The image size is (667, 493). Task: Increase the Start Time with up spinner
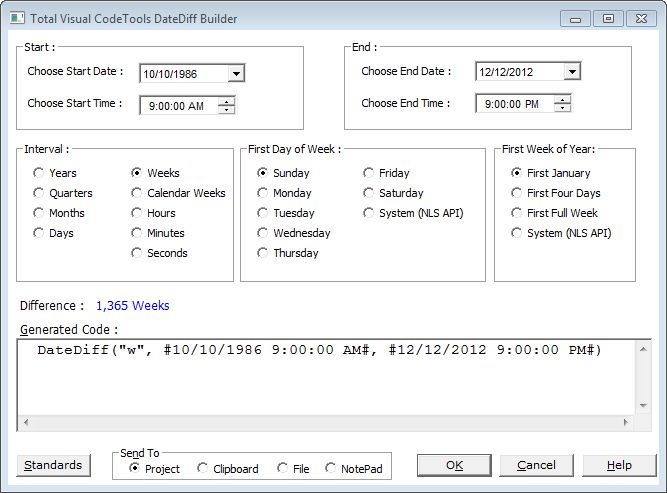[226, 102]
